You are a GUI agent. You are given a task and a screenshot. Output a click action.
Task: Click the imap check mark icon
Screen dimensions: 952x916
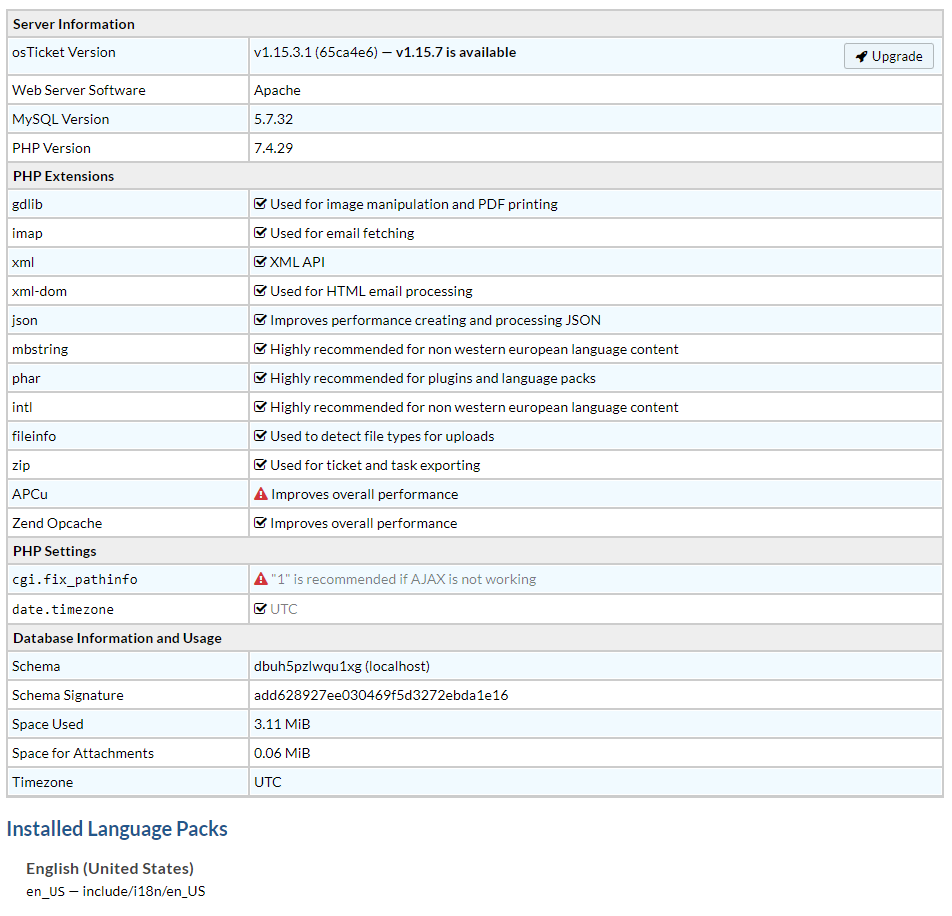[x=261, y=233]
